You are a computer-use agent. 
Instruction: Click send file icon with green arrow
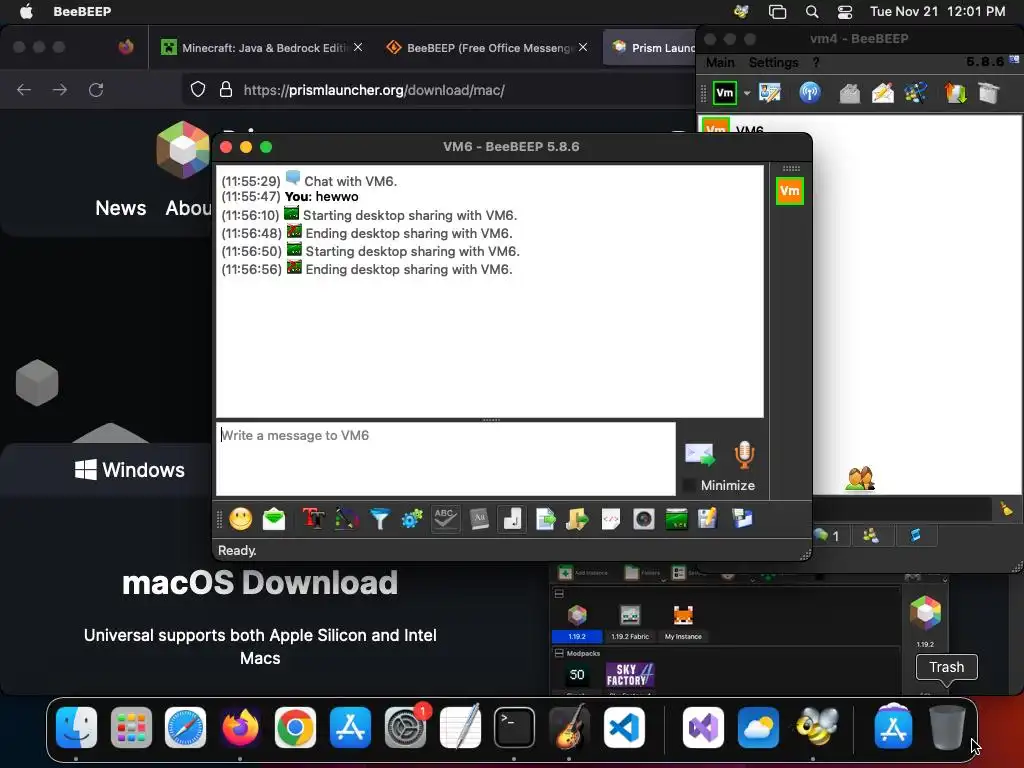(x=545, y=520)
